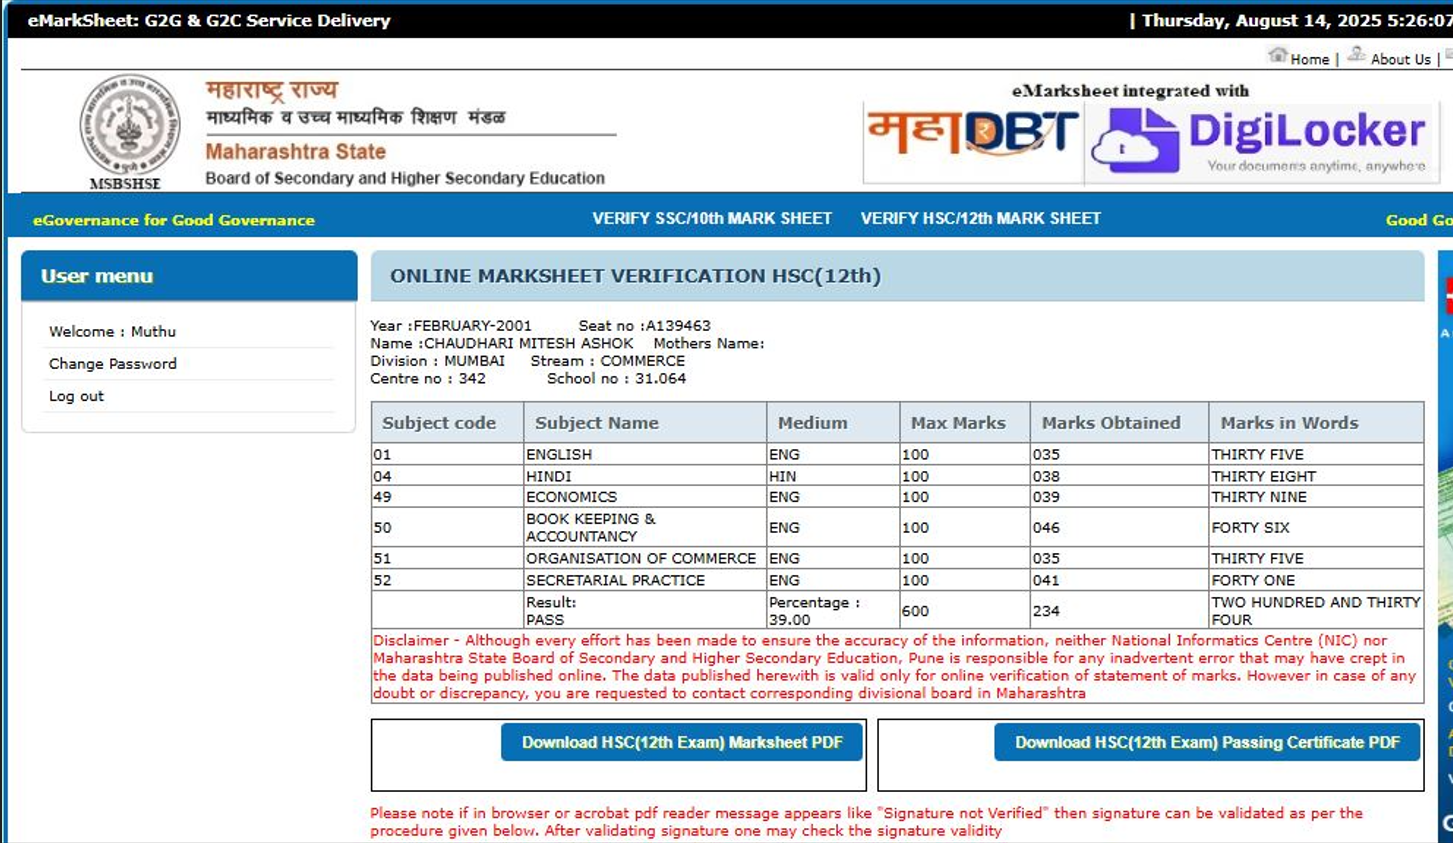Viewport: 1453px width, 843px height.
Task: Open Verify SSC/10th Mark Sheet menu
Action: [x=711, y=218]
